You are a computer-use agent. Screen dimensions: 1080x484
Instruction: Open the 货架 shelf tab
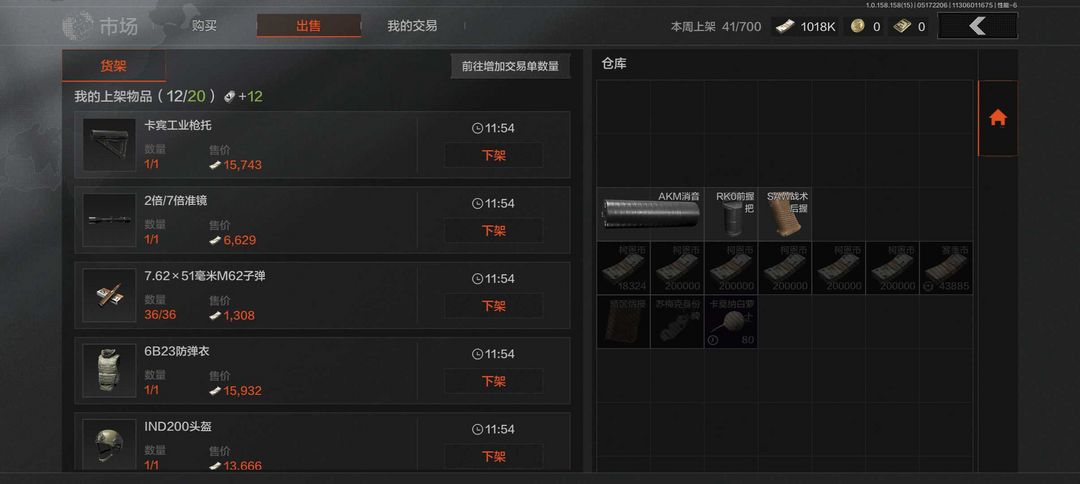click(114, 66)
